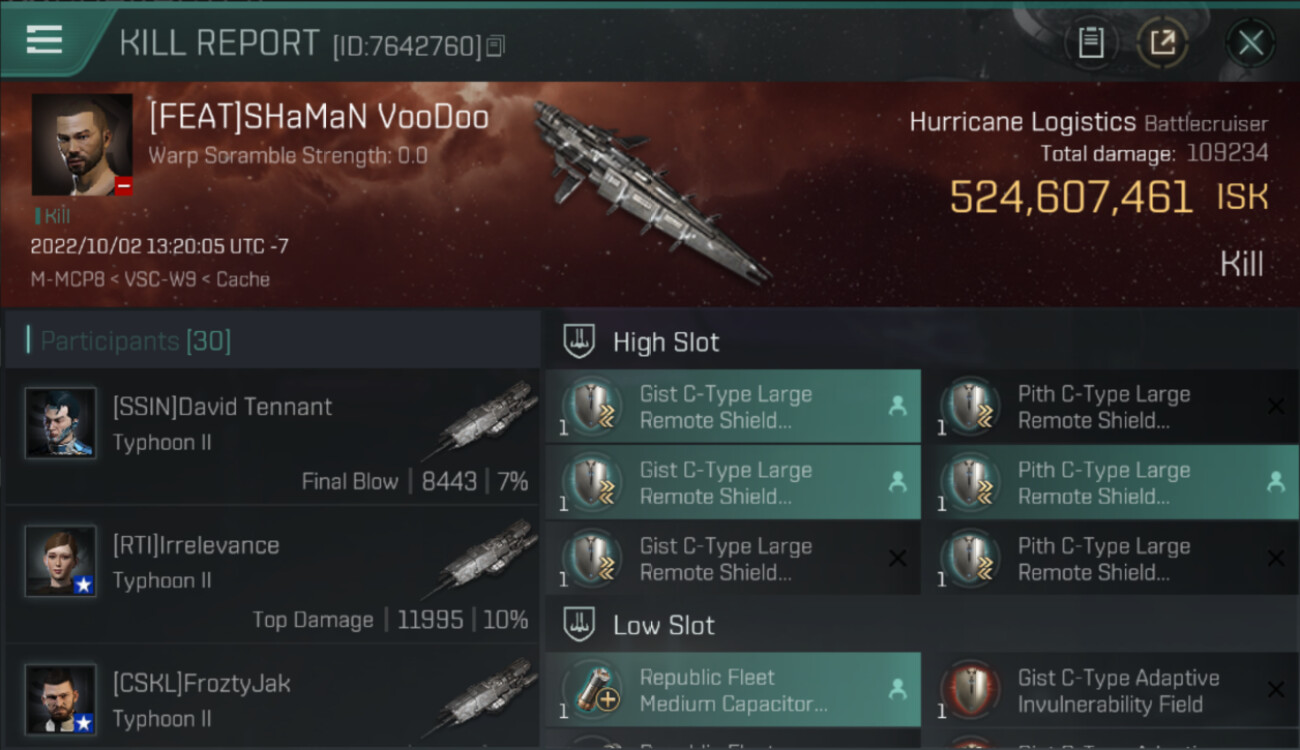The image size is (1300, 750).
Task: Open FroztyJak's participant portrait
Action: [61, 699]
